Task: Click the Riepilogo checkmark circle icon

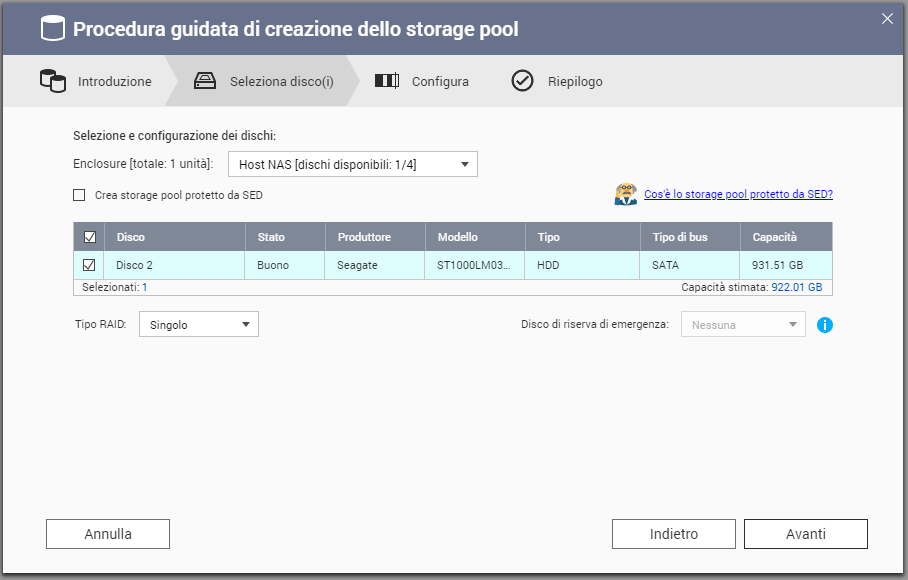Action: pyautogui.click(x=522, y=81)
